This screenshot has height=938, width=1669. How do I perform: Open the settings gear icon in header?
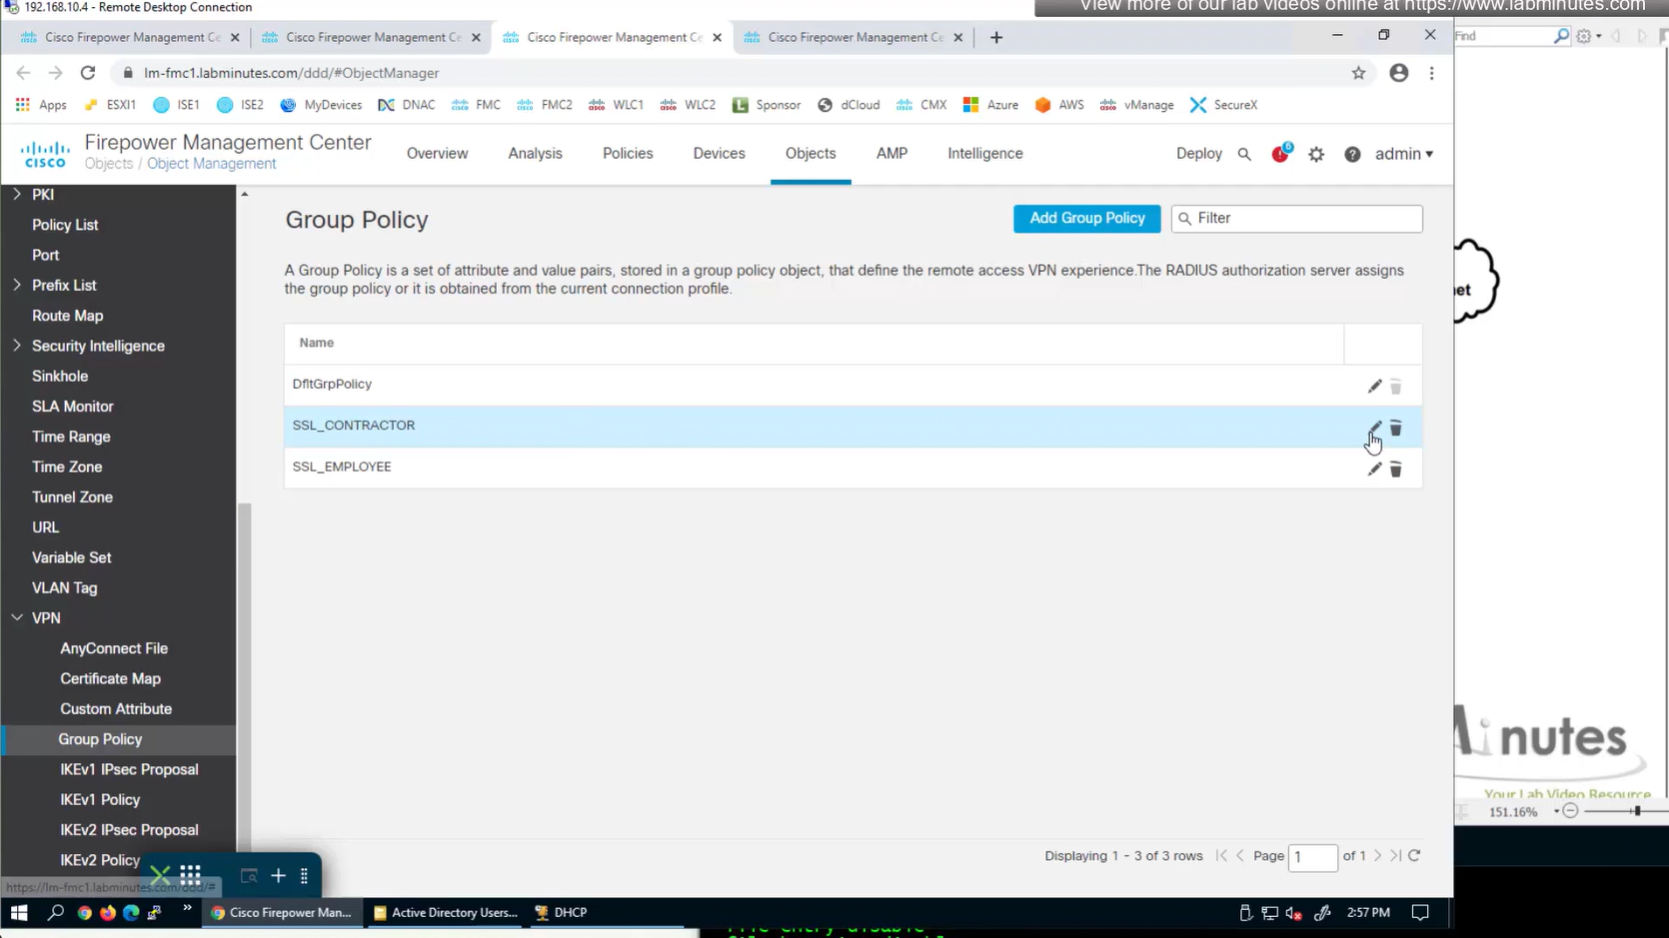click(1316, 154)
